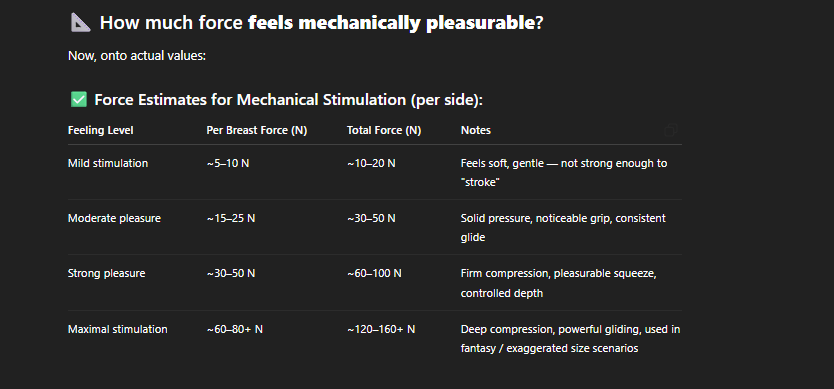Click the 'Total Force (N)' column header
This screenshot has width=834, height=389.
tap(384, 130)
